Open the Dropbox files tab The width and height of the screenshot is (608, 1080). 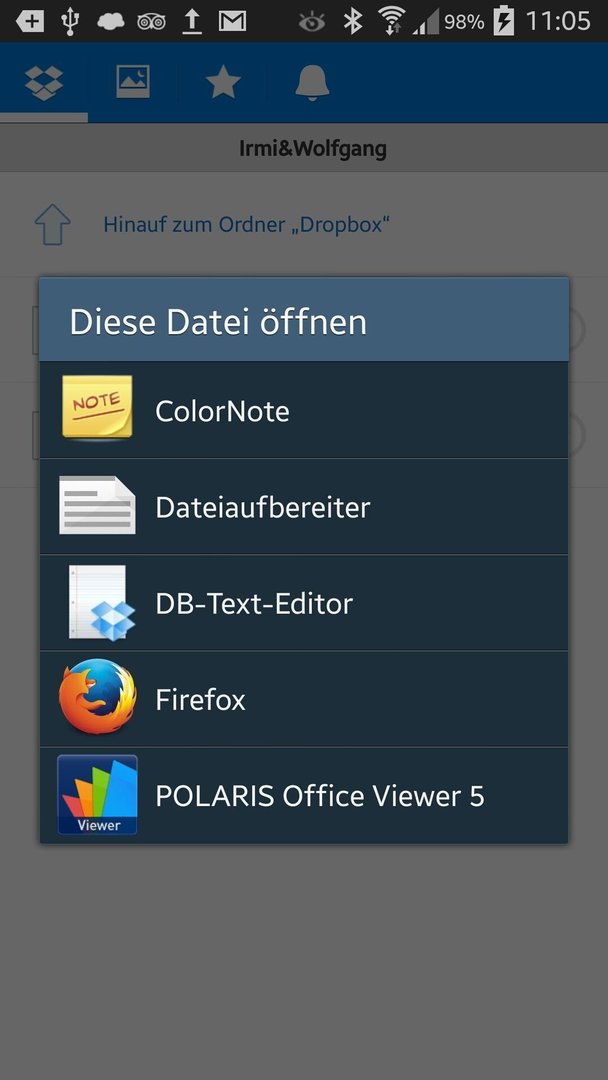pyautogui.click(x=44, y=83)
